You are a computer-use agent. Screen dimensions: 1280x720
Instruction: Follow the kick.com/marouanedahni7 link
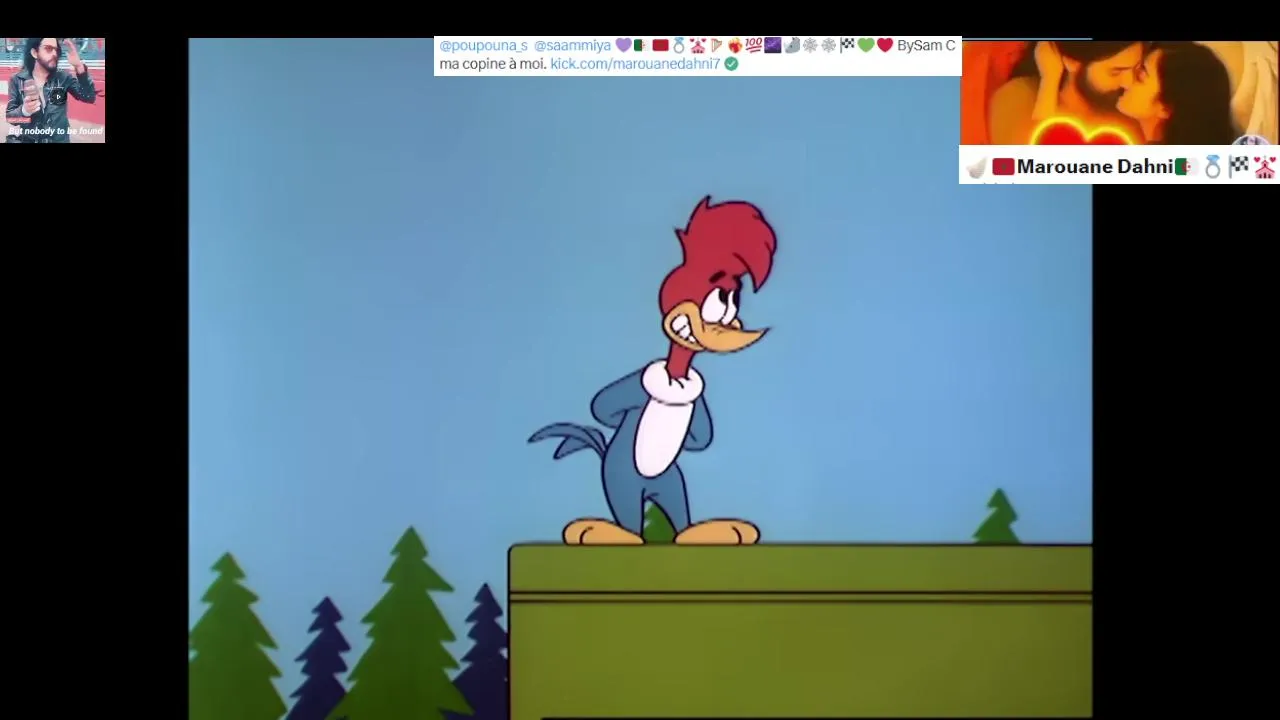pyautogui.click(x=635, y=64)
